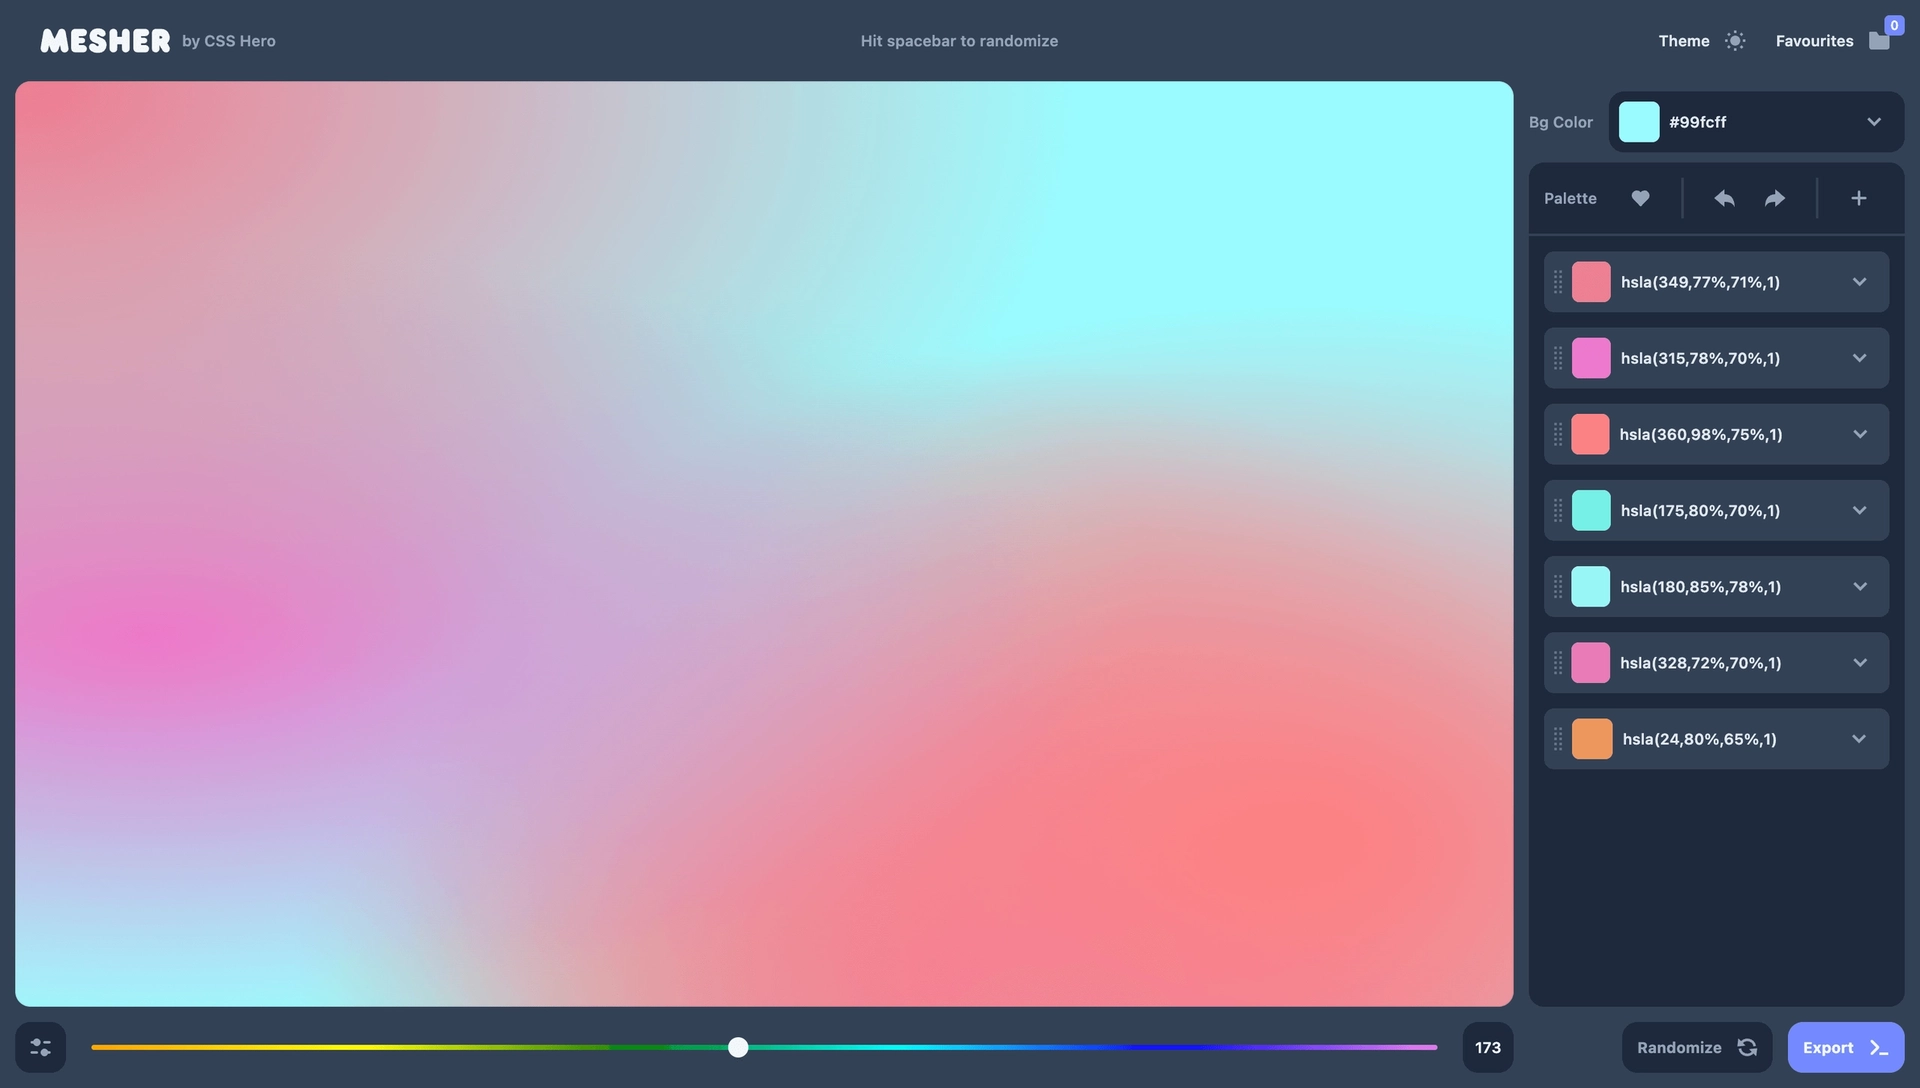
Task: Click the gradient preview canvas
Action: click(x=764, y=544)
